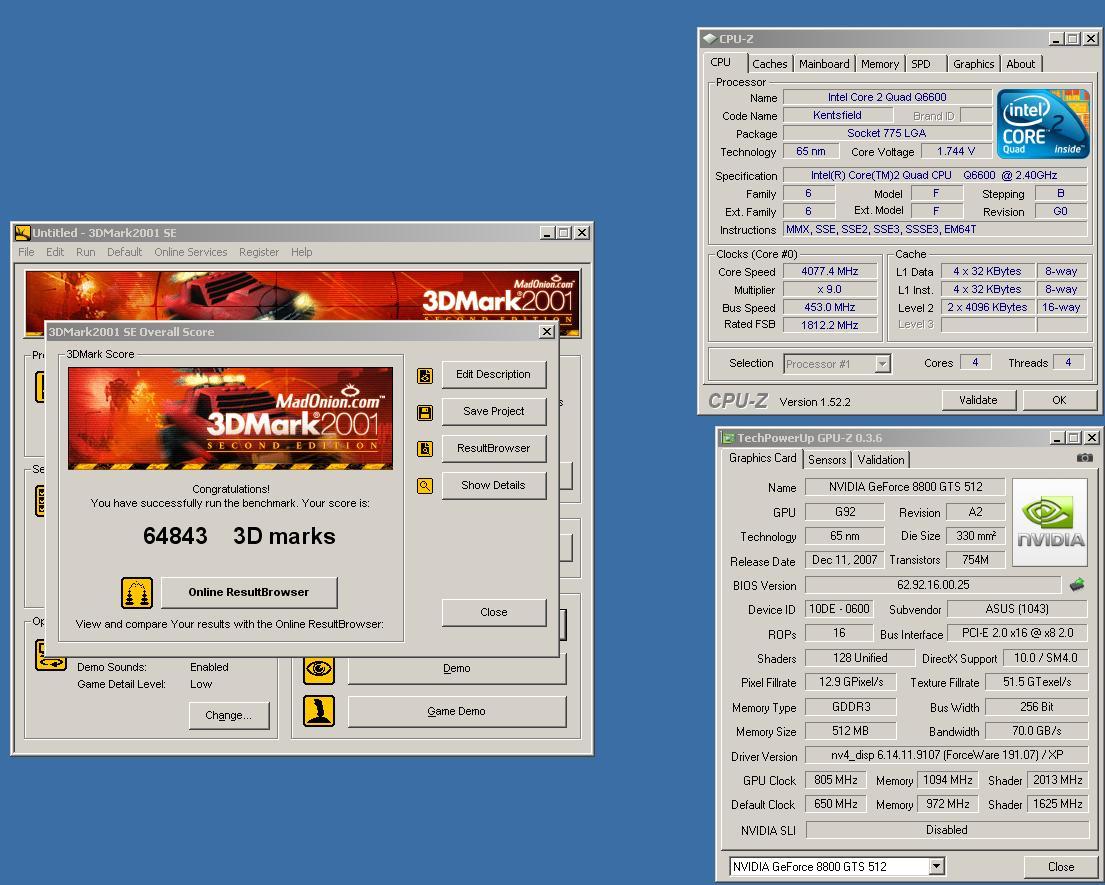Switch to the Sensors tab in GPU-Z
Viewport: 1105px width, 885px height.
click(827, 460)
